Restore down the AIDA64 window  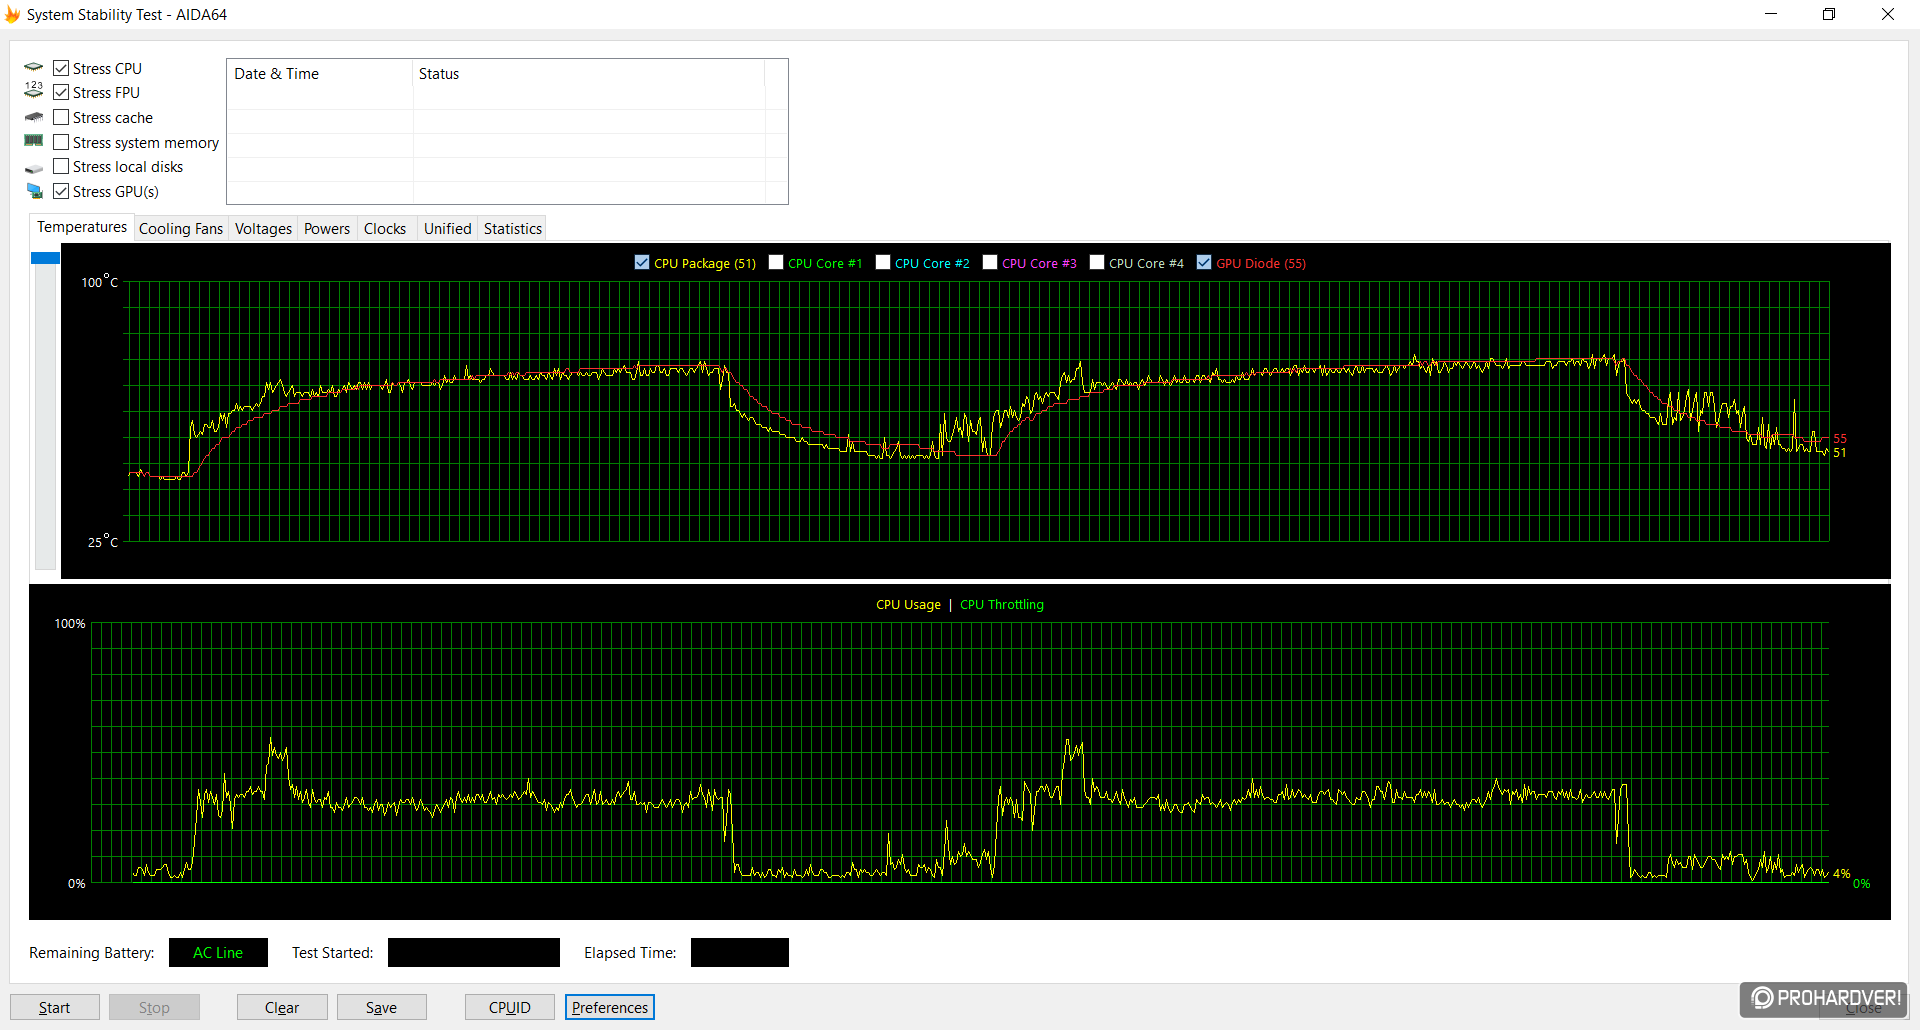(x=1829, y=14)
